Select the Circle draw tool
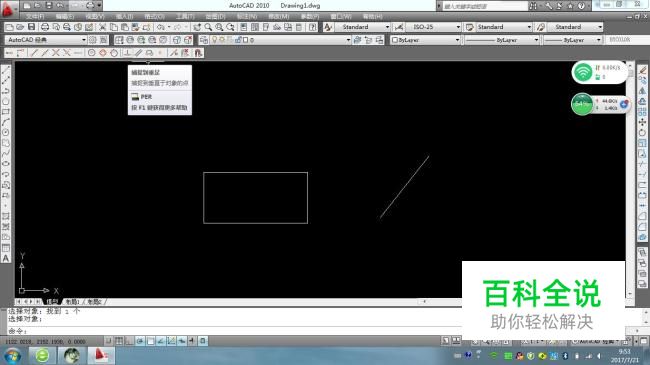This screenshot has width=650, height=365. (6, 132)
